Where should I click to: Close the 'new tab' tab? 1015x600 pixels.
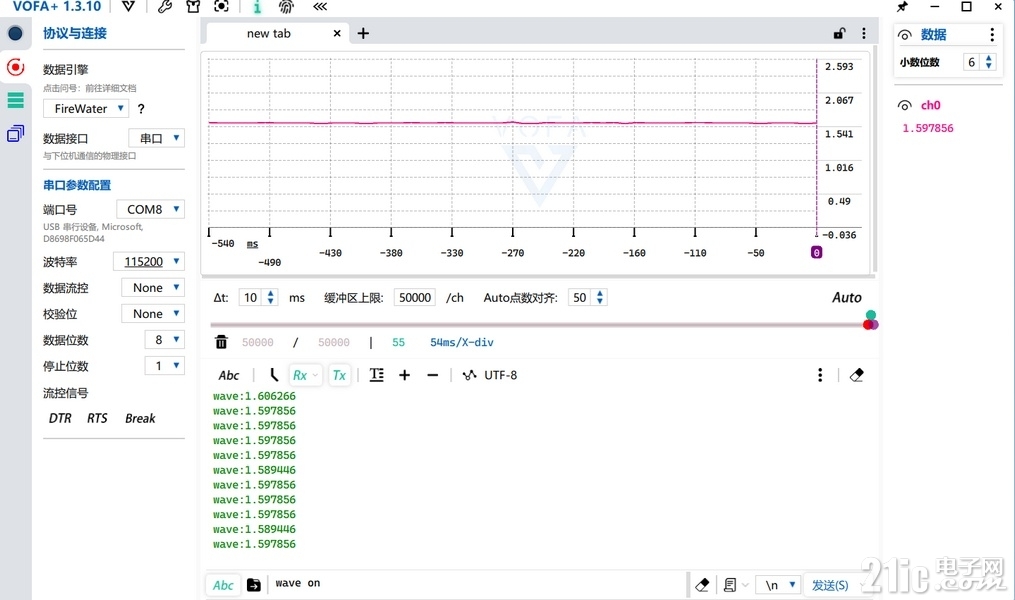337,33
